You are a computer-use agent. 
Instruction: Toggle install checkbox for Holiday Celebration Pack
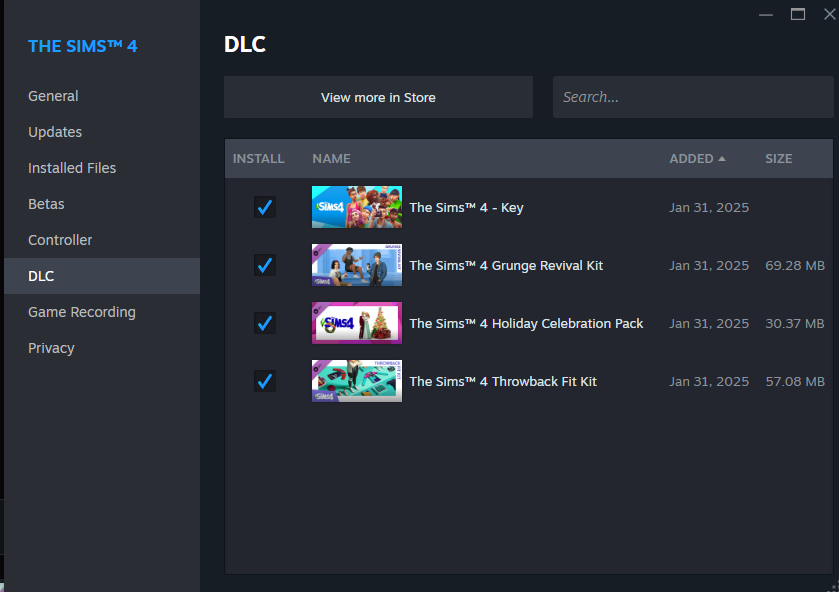point(265,323)
